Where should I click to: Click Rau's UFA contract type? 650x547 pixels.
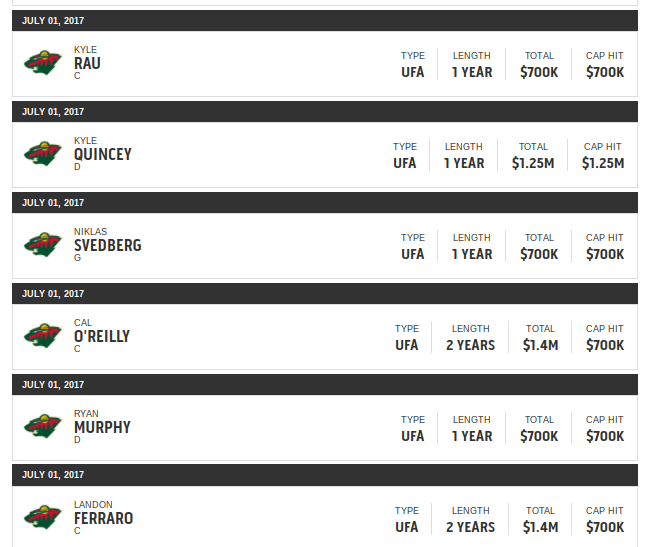click(x=412, y=72)
